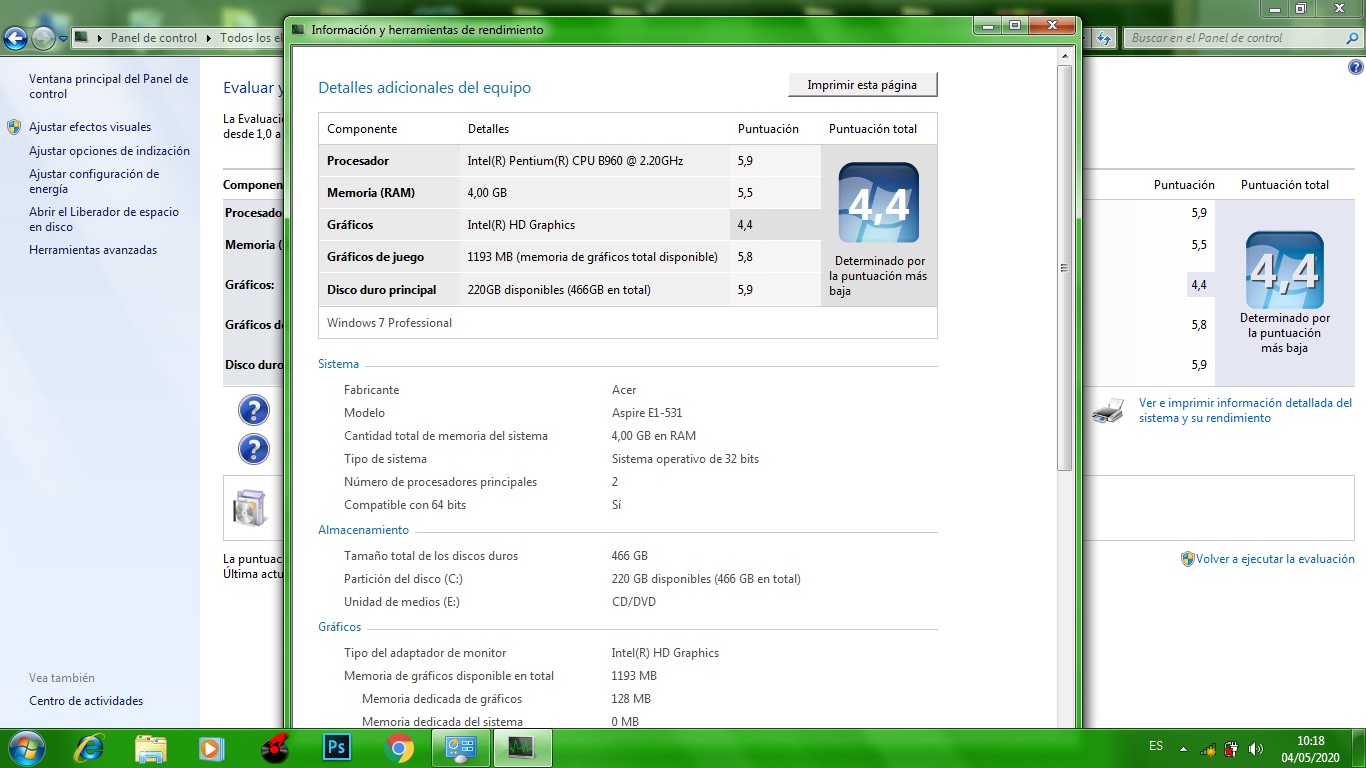This screenshot has height=768, width=1366.
Task: Click the red and black disc app on taskbar
Action: tap(274, 748)
